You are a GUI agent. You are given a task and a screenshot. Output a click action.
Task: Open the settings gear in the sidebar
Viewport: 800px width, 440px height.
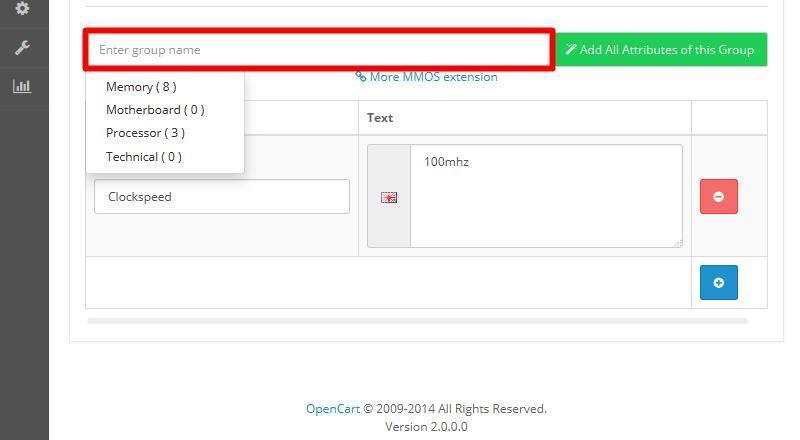[x=22, y=8]
